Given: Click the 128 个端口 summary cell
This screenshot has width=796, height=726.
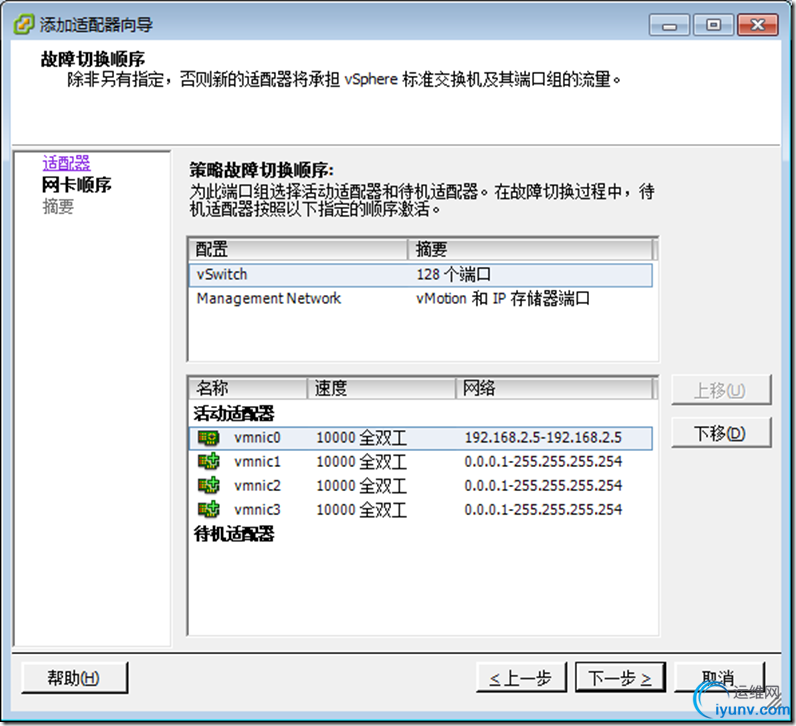Looking at the screenshot, I should 453,275.
